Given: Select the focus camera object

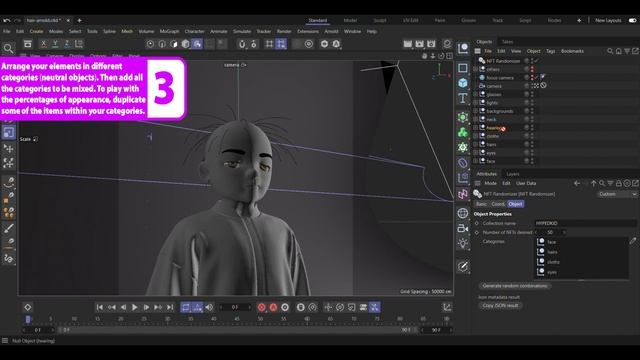Looking at the screenshot, I should pos(500,78).
